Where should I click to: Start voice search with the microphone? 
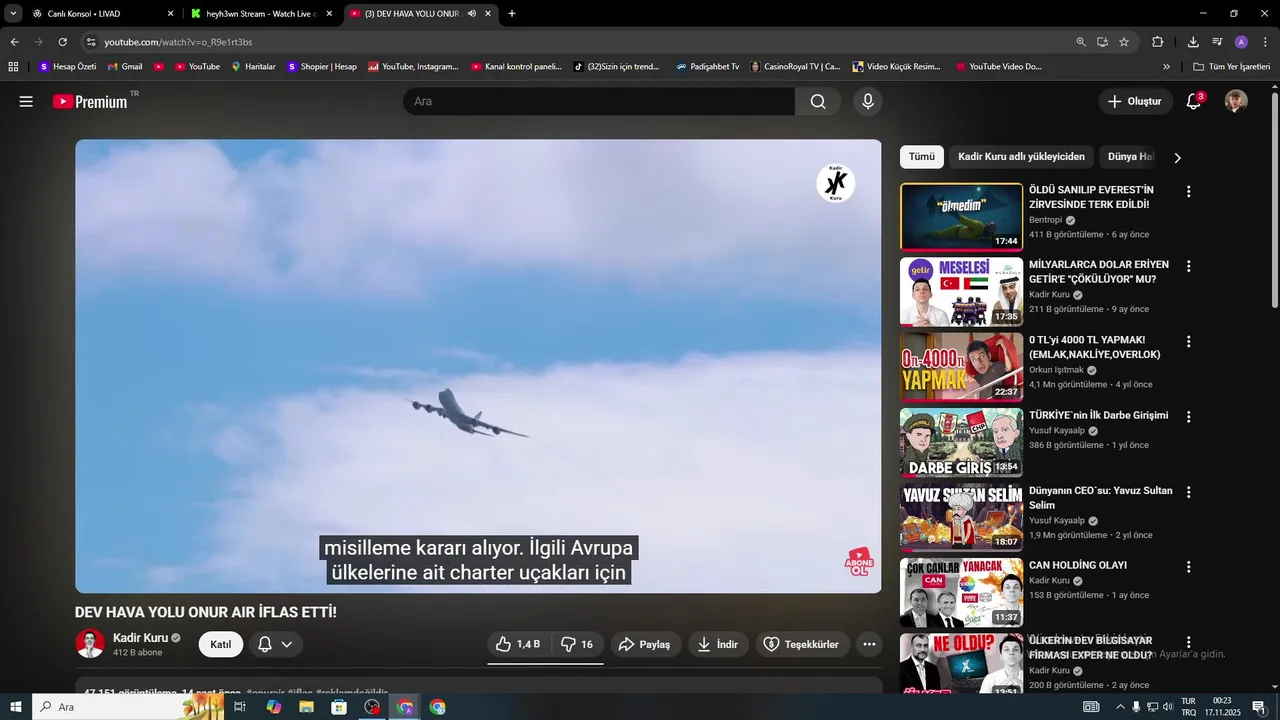coord(868,101)
